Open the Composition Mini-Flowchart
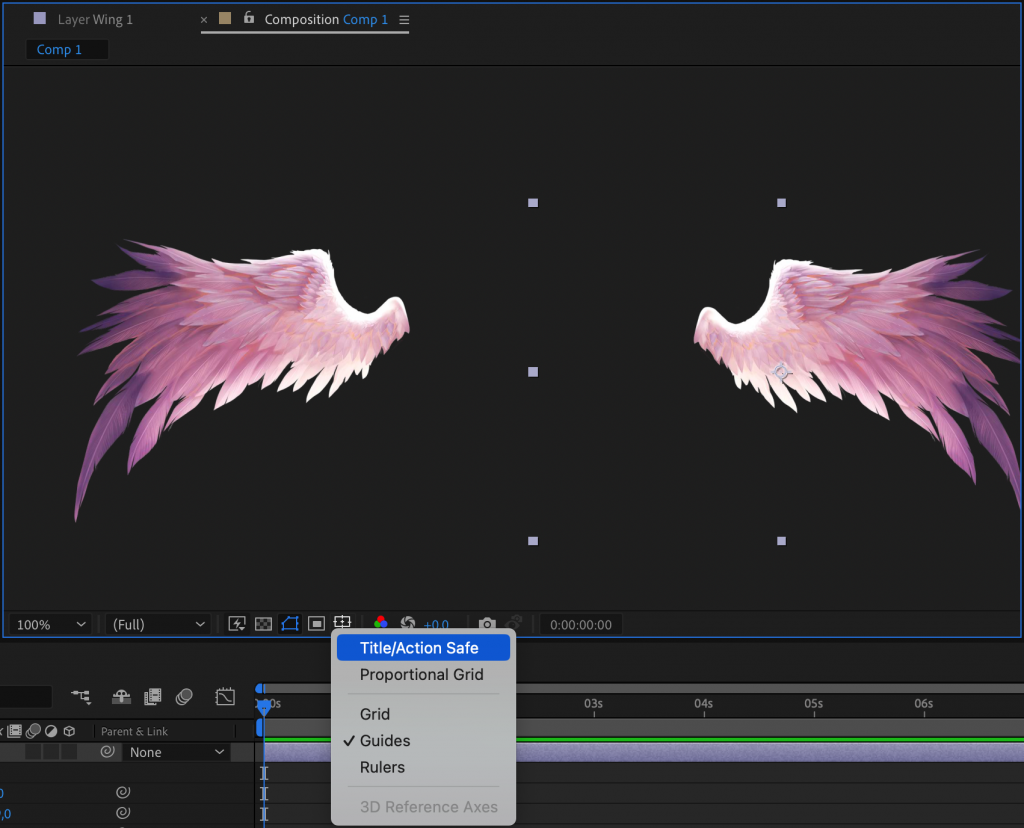This screenshot has height=828, width=1024. (x=80, y=697)
